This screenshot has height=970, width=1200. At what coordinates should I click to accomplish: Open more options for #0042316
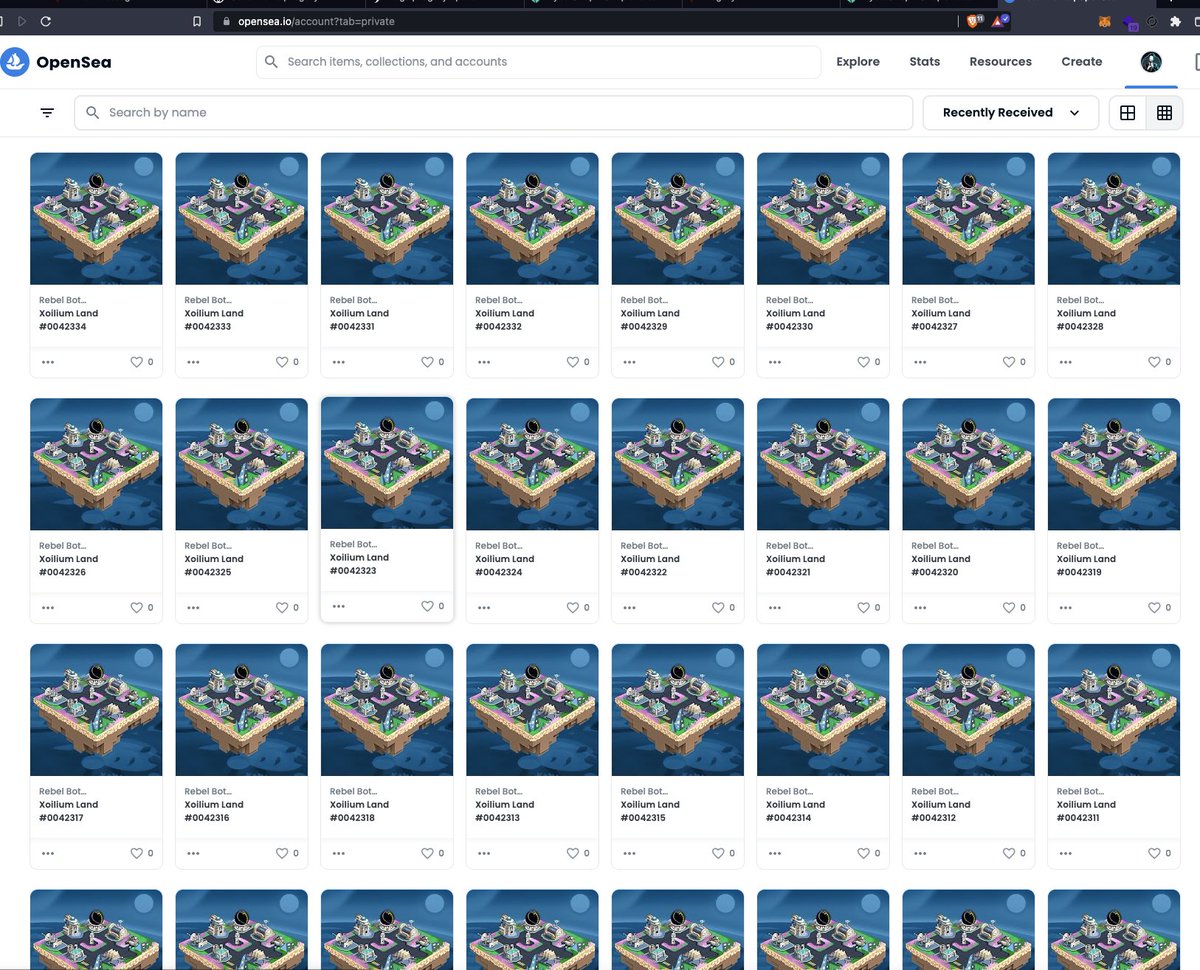pos(193,853)
